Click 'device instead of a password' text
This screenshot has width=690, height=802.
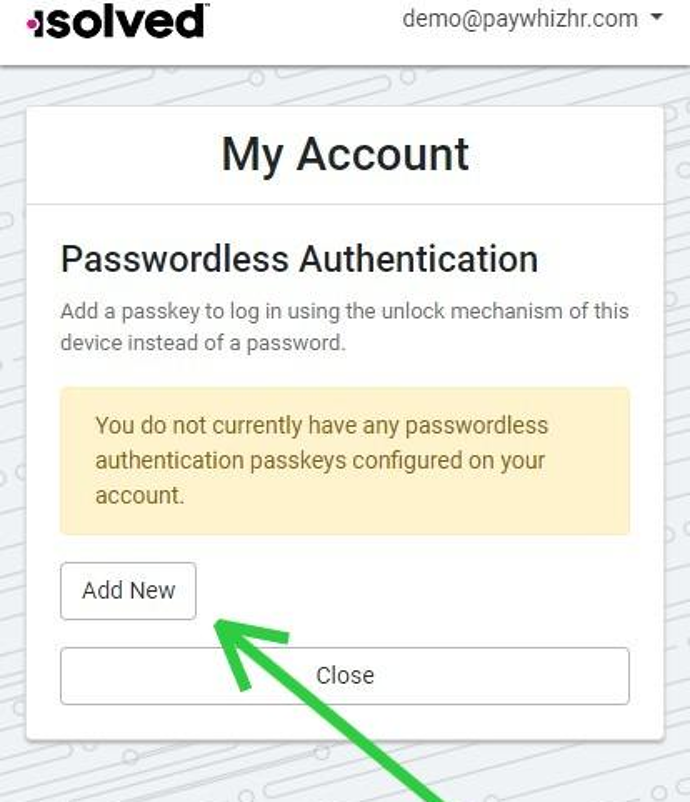[203, 343]
